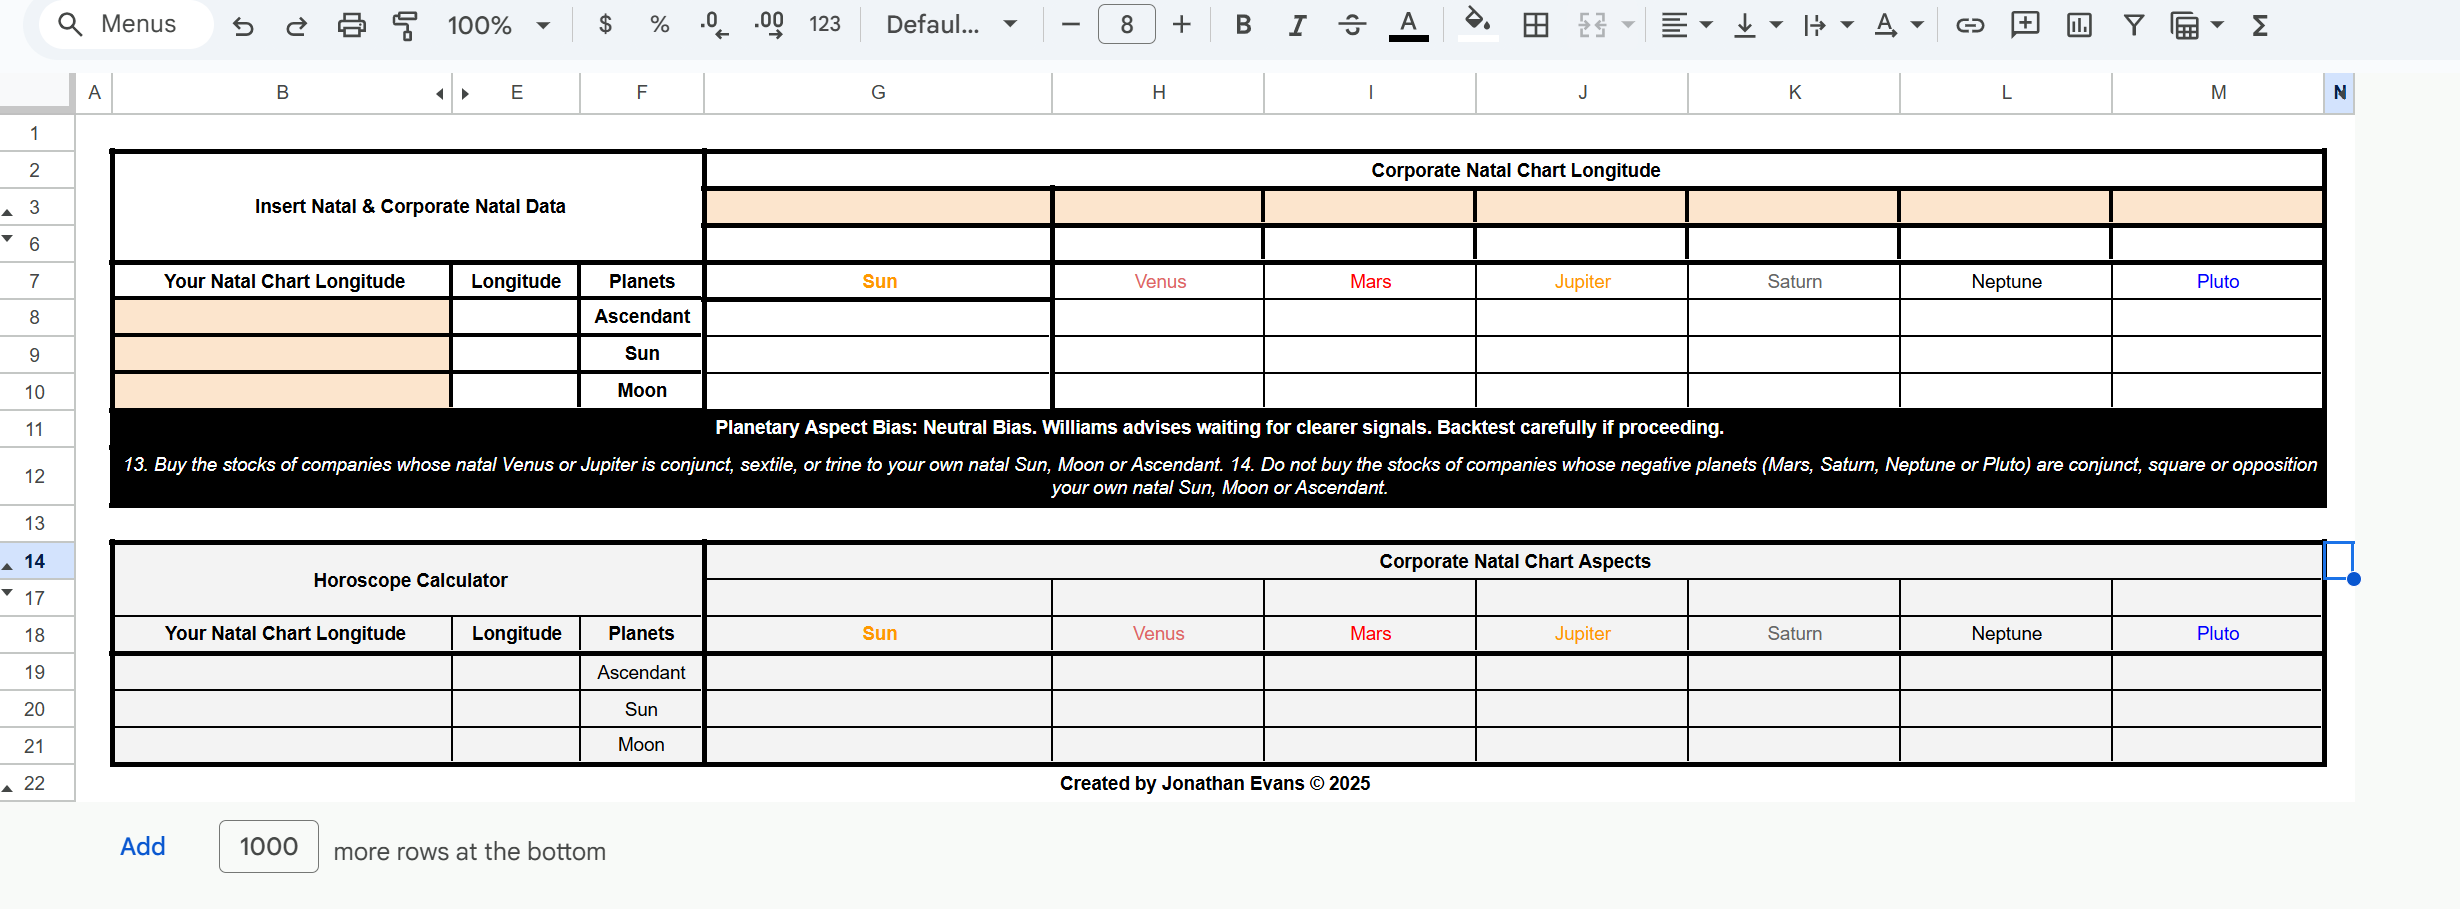This screenshot has height=909, width=2460.
Task: Toggle bold formatting
Action: [1243, 25]
